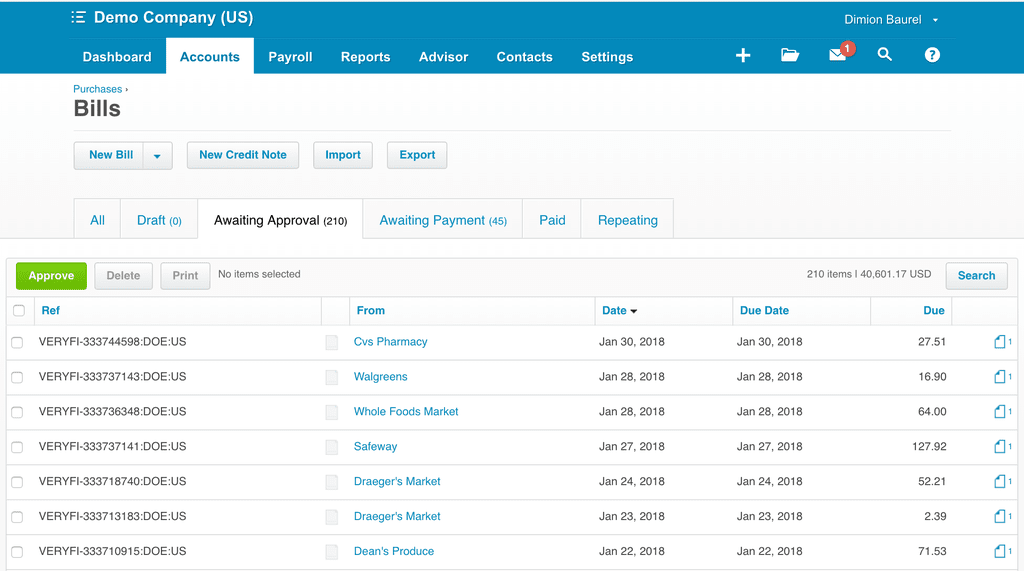Sort by the Due Date column header

coord(764,310)
